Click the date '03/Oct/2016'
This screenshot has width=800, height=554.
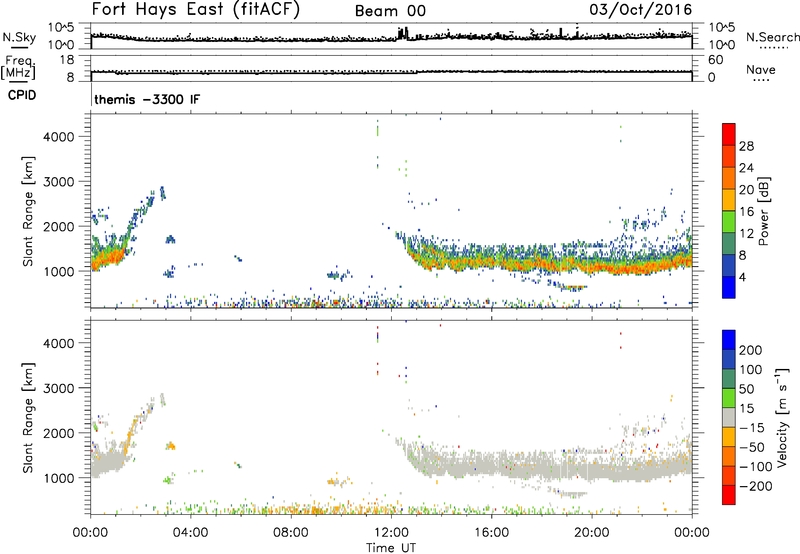pos(640,10)
